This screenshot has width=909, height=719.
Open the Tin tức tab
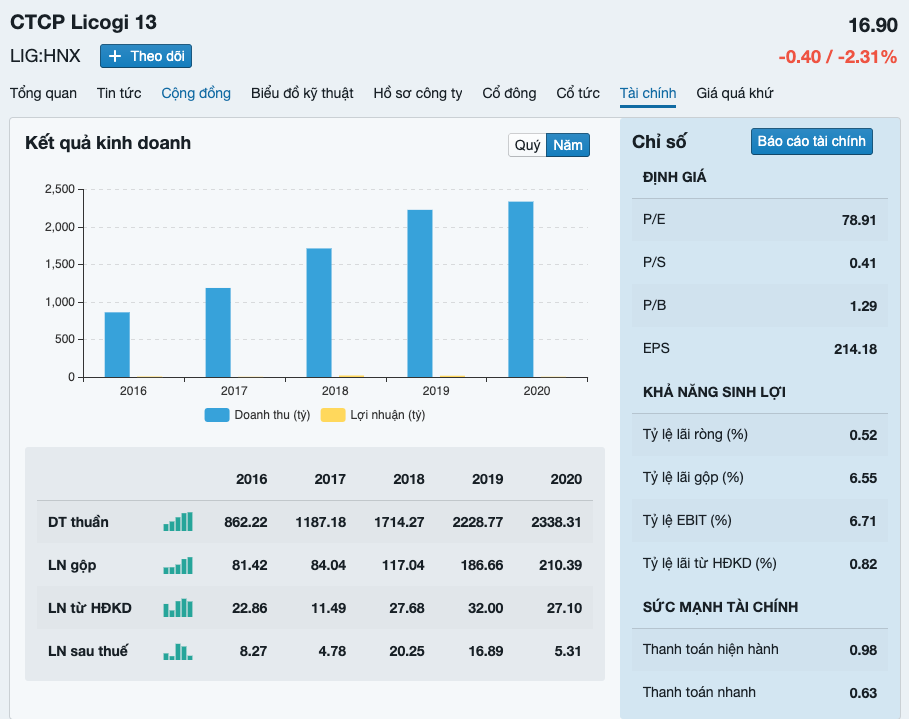coord(119,93)
